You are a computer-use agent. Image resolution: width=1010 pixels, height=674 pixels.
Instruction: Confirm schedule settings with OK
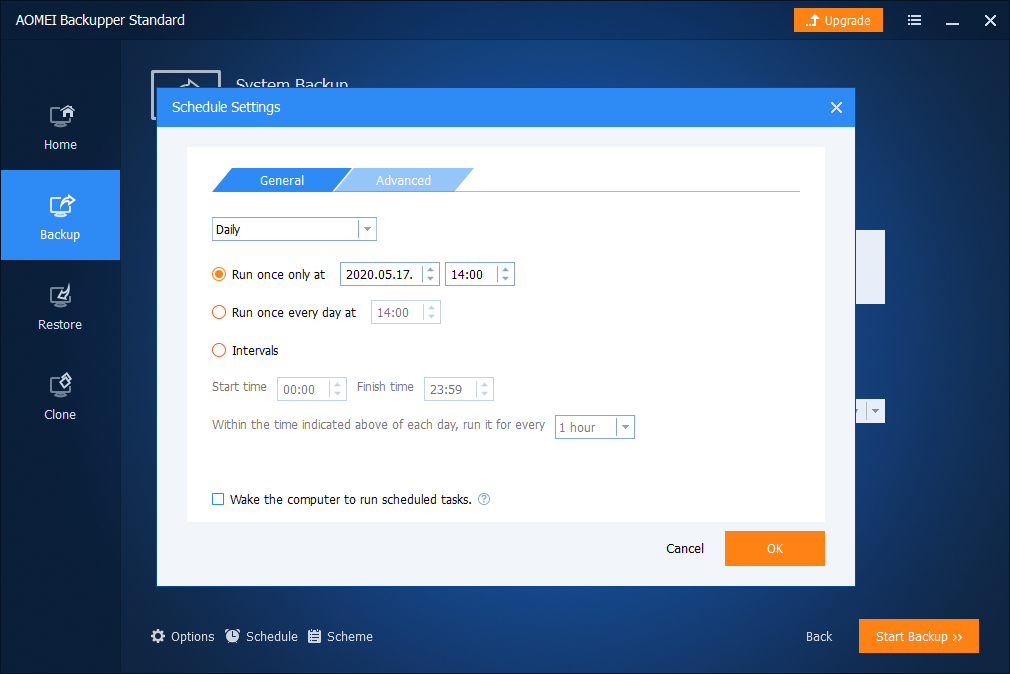[774, 548]
